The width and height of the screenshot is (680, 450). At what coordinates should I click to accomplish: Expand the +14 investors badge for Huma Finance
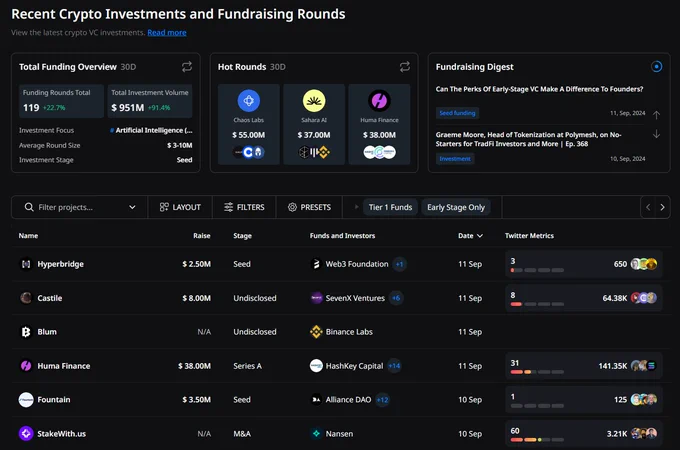point(394,366)
